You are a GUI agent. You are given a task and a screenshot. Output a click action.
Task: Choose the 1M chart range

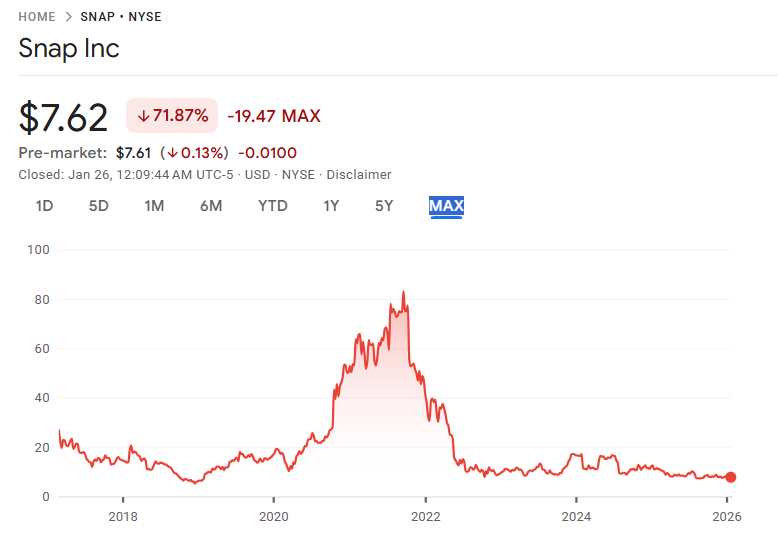click(154, 206)
